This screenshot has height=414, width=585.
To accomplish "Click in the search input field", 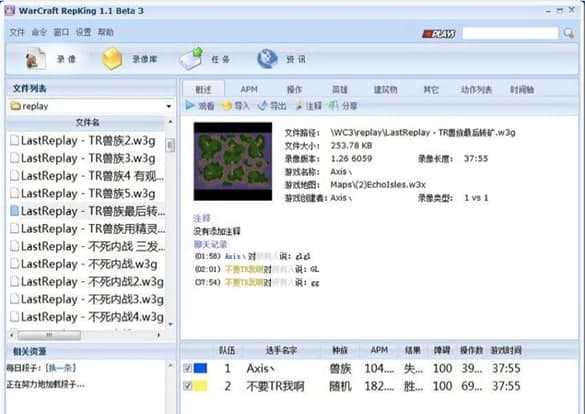I will [510, 33].
